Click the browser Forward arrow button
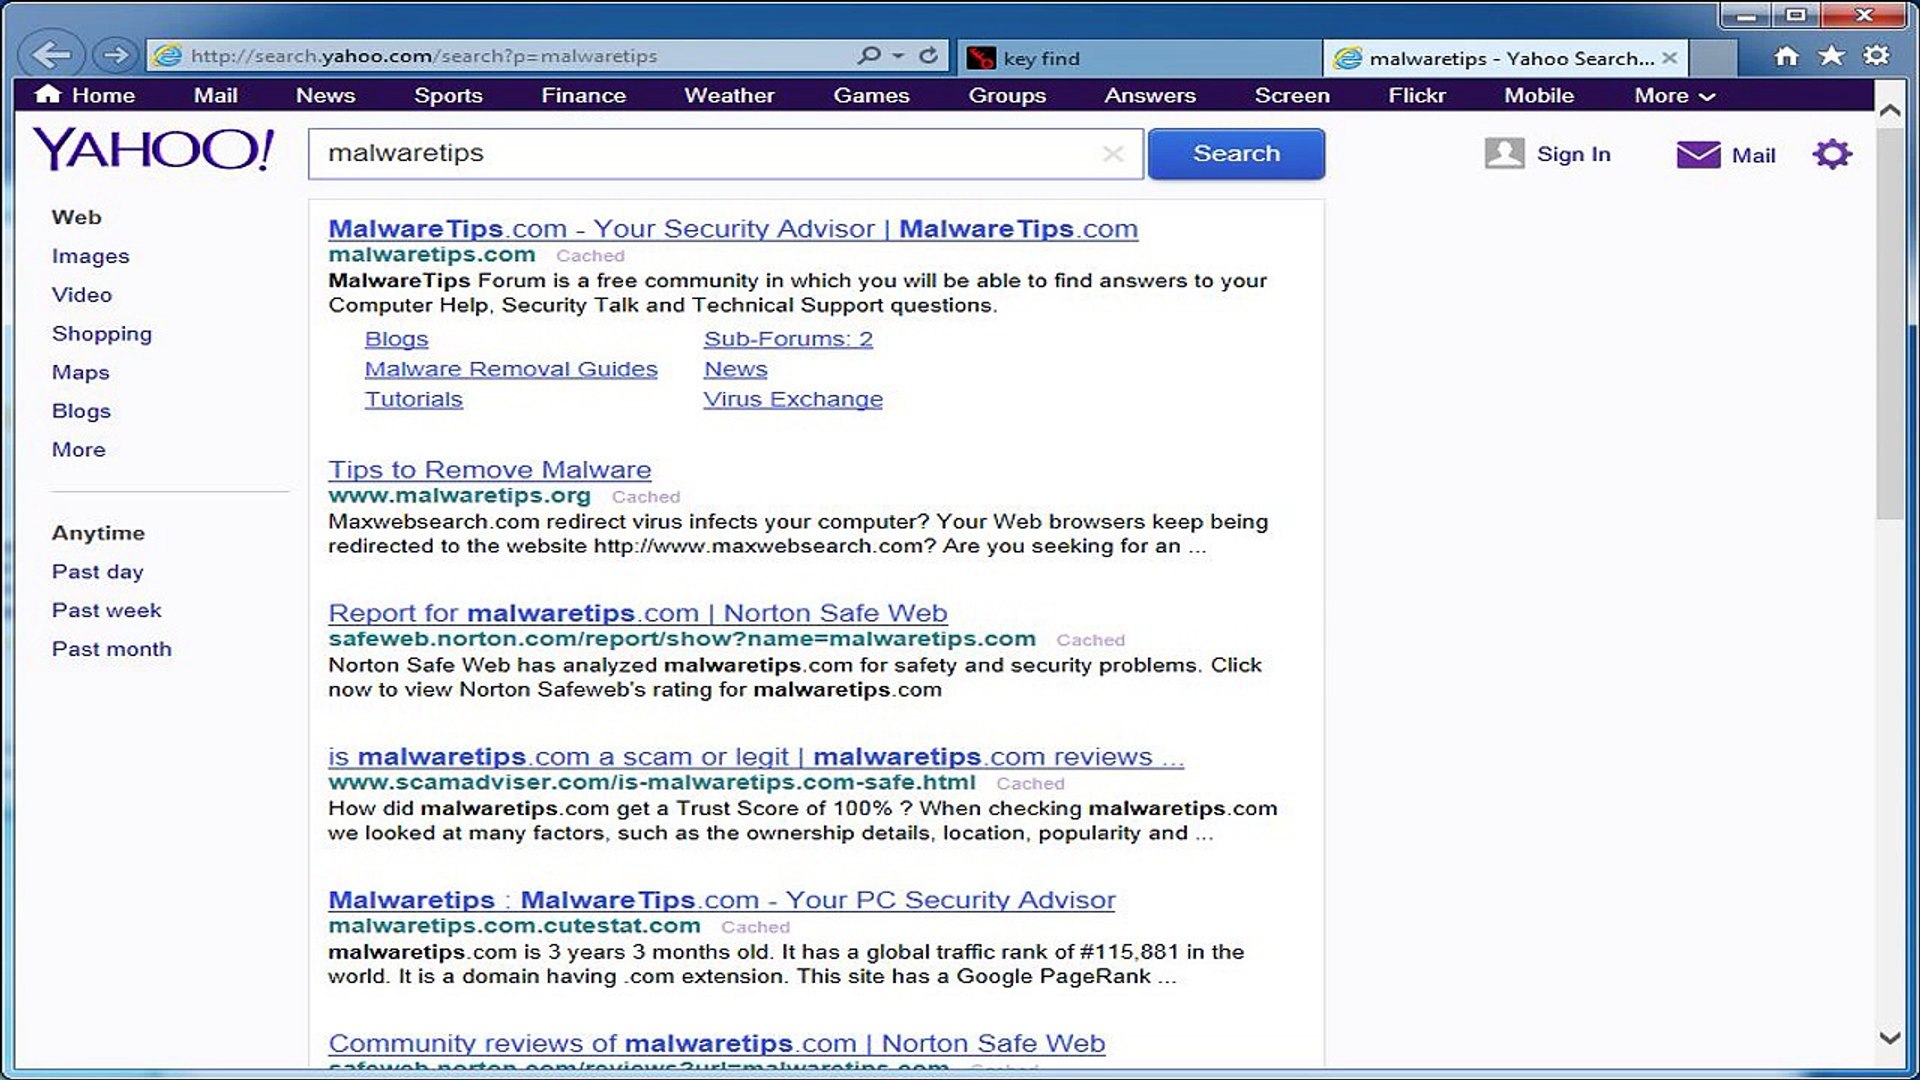The width and height of the screenshot is (1920, 1080). click(115, 55)
